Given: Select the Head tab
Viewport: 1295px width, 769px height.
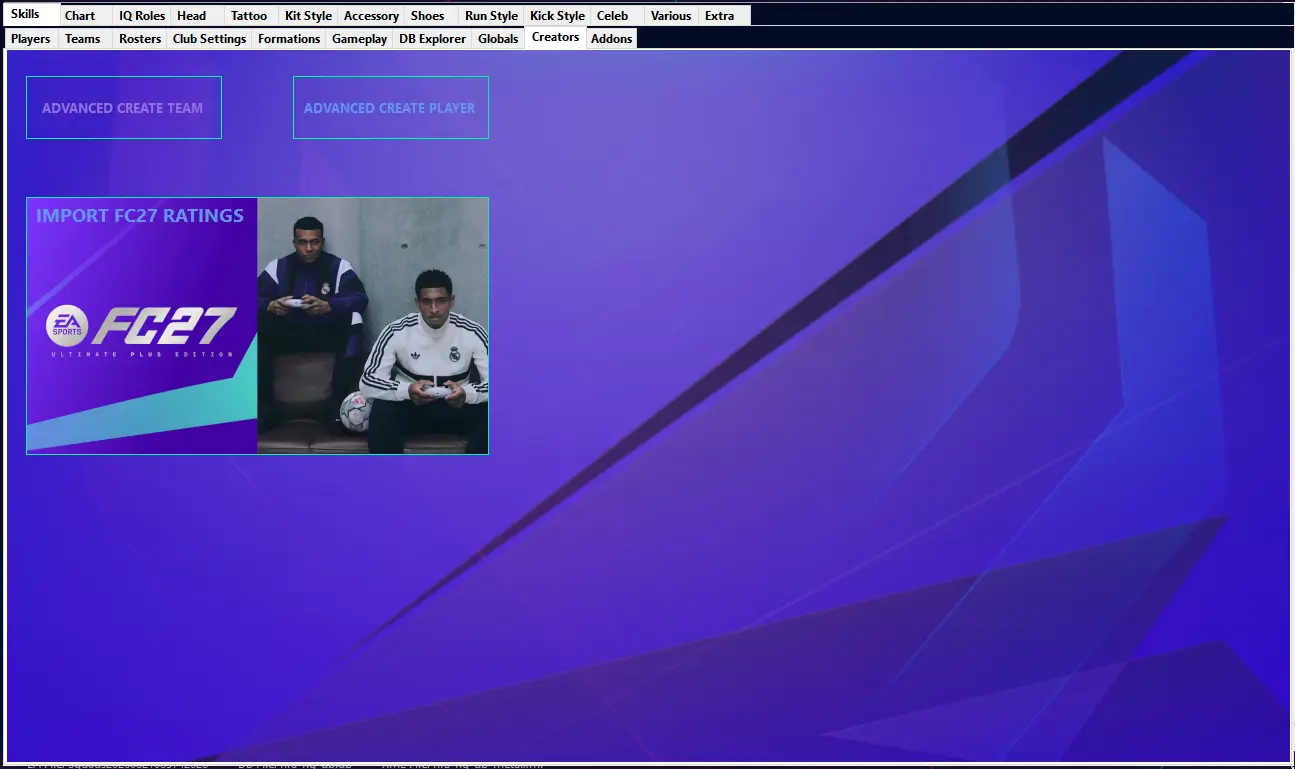Looking at the screenshot, I should point(198,16).
